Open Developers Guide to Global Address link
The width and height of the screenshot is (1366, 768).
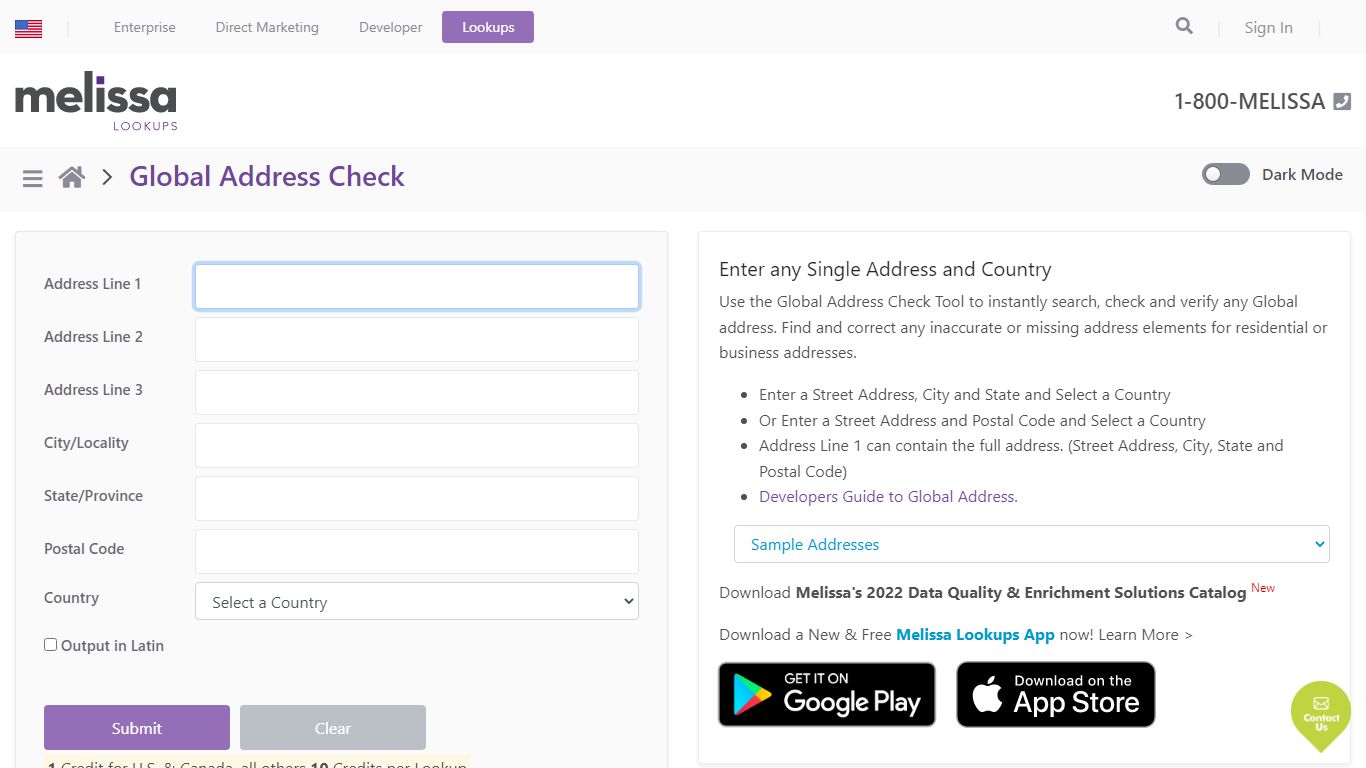click(888, 496)
